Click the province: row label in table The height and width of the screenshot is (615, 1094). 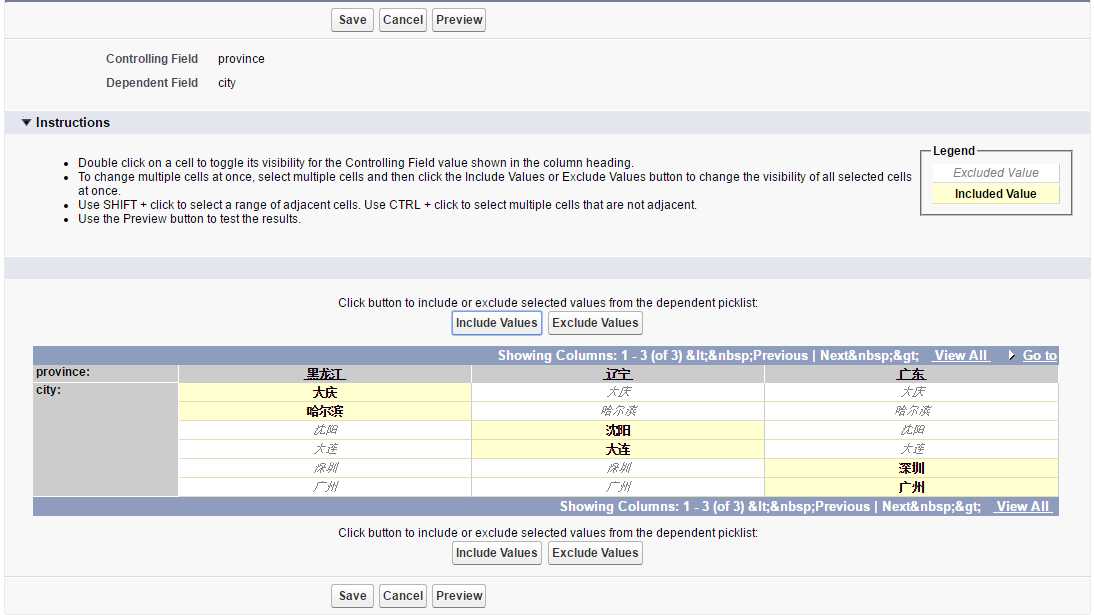tap(63, 372)
